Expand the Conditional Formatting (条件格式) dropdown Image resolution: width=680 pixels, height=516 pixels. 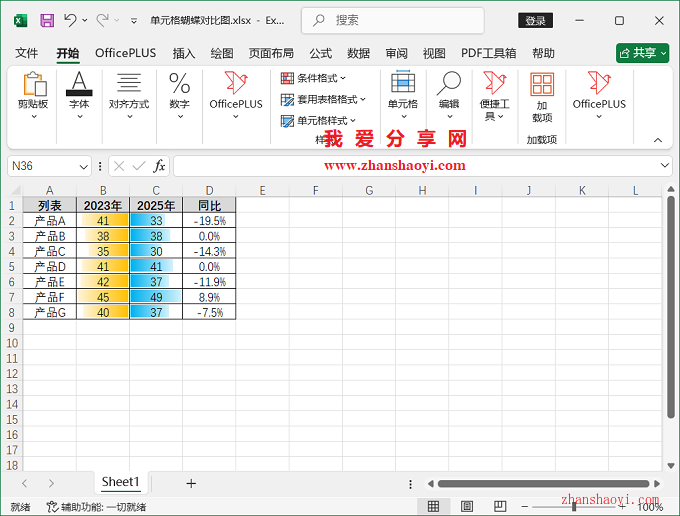coord(314,78)
